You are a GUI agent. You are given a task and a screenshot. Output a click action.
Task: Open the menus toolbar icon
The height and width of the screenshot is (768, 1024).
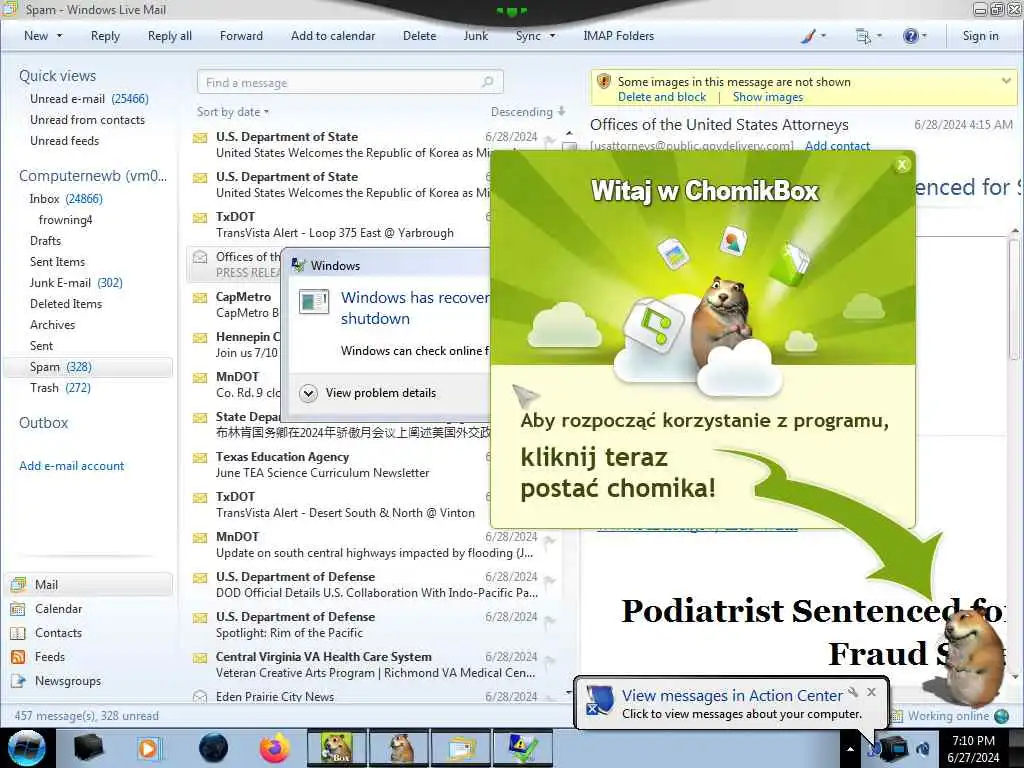pos(863,36)
